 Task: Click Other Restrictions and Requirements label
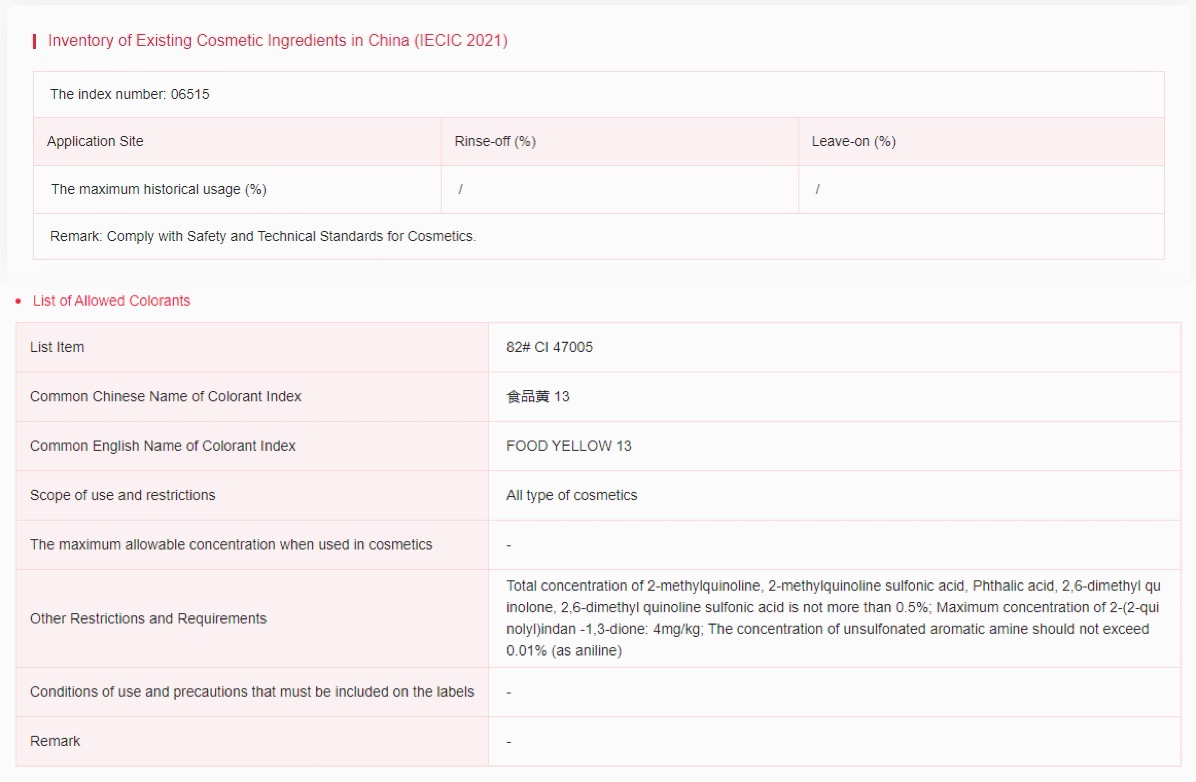(x=148, y=619)
